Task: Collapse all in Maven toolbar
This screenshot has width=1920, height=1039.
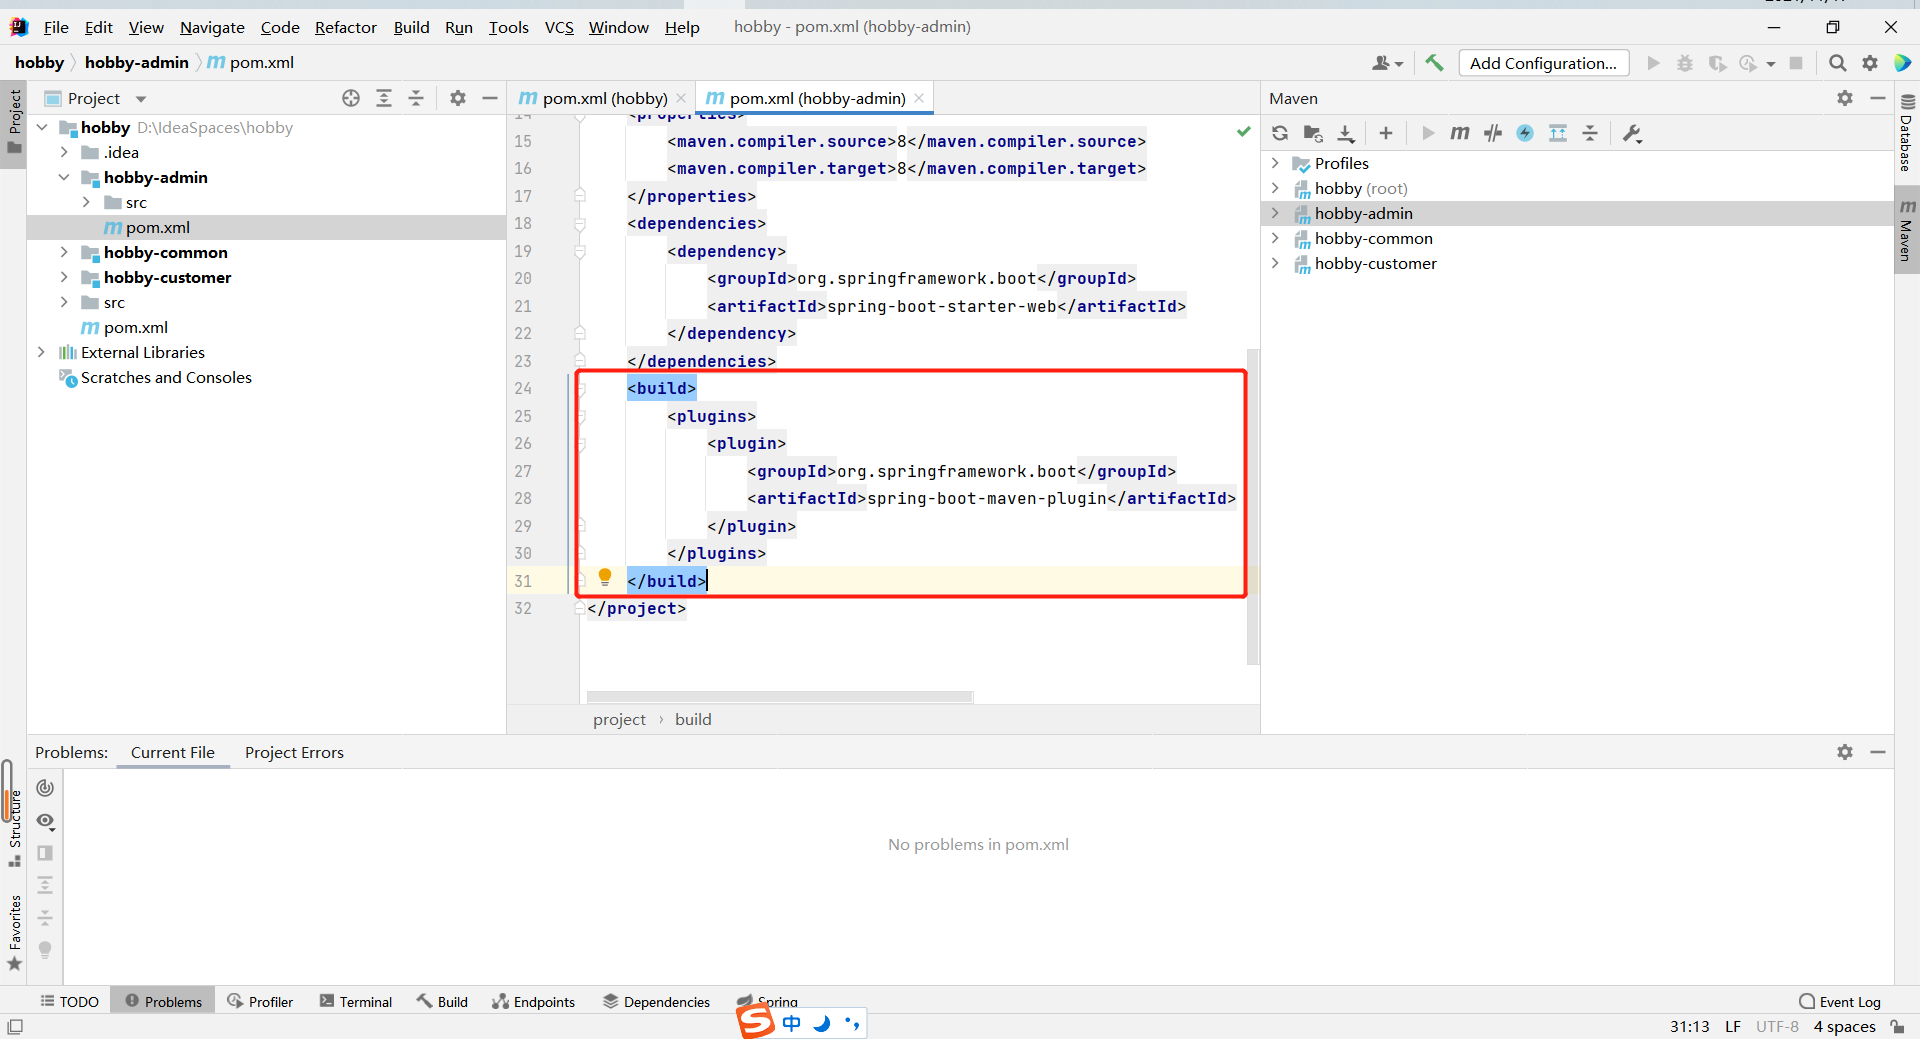Action: pos(1590,133)
